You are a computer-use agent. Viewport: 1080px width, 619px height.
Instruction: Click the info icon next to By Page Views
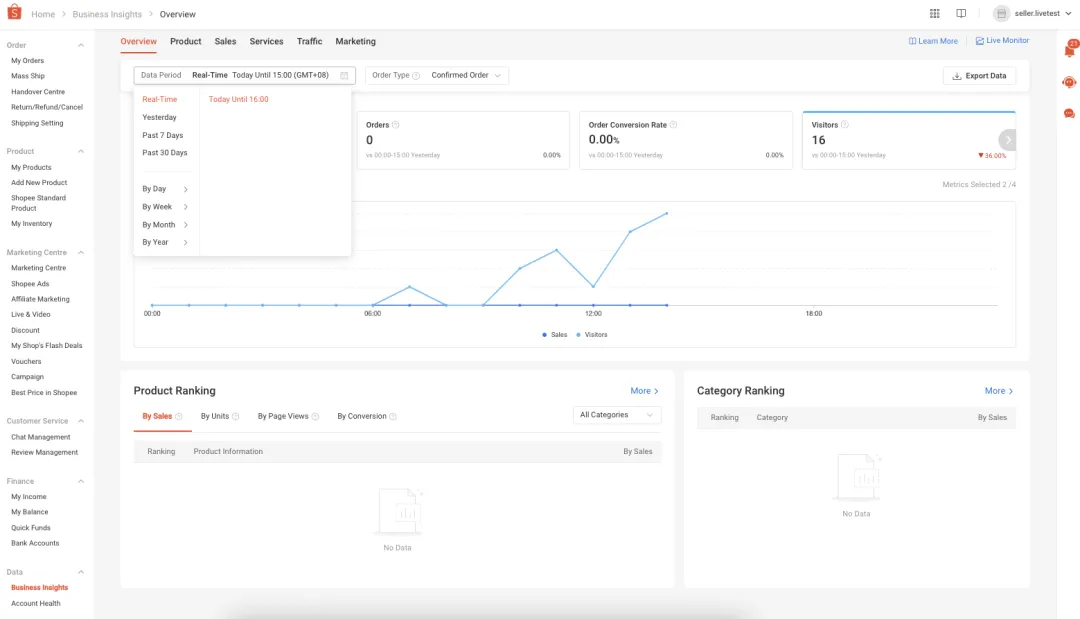[x=316, y=417]
